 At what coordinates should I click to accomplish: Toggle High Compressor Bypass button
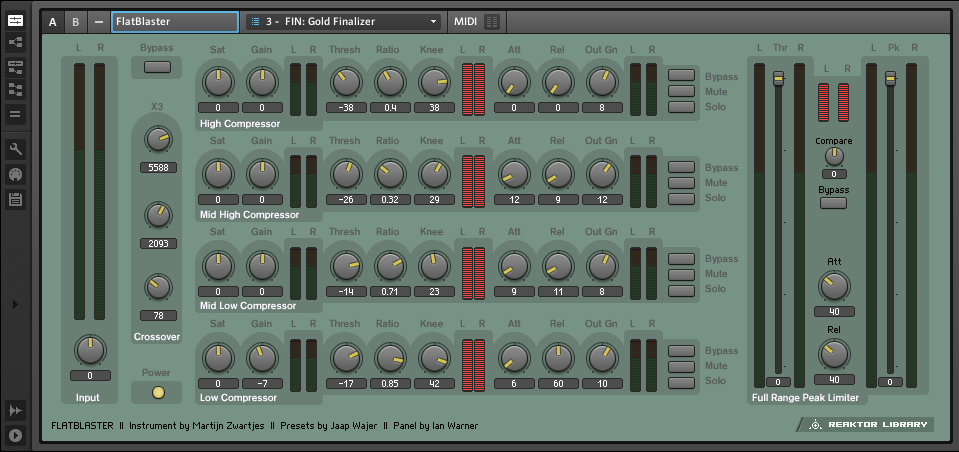pyautogui.click(x=681, y=75)
